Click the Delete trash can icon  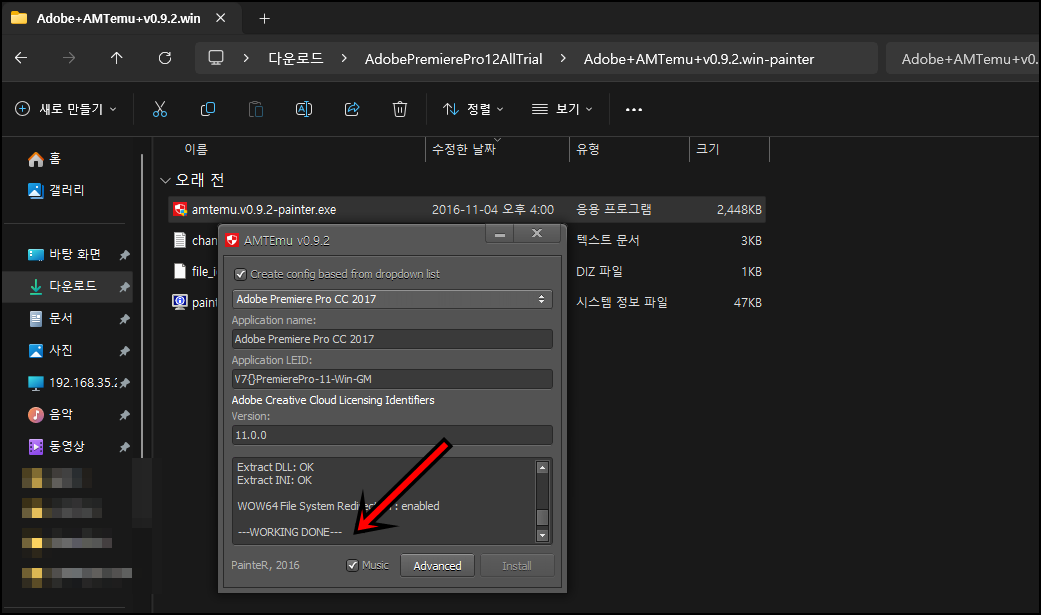400,109
